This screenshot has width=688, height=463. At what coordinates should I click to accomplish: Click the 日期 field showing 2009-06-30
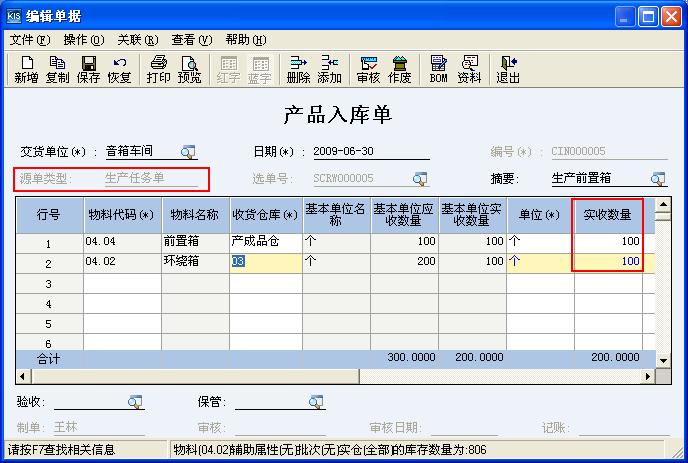(x=371, y=151)
